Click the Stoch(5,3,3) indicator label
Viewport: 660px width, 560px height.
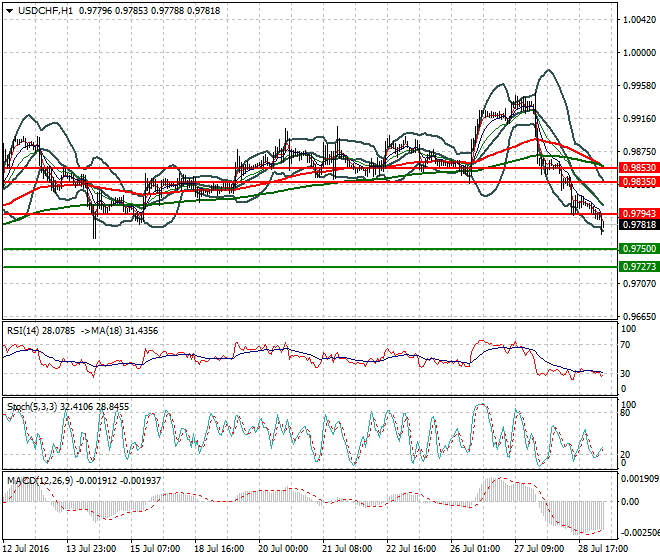32,407
